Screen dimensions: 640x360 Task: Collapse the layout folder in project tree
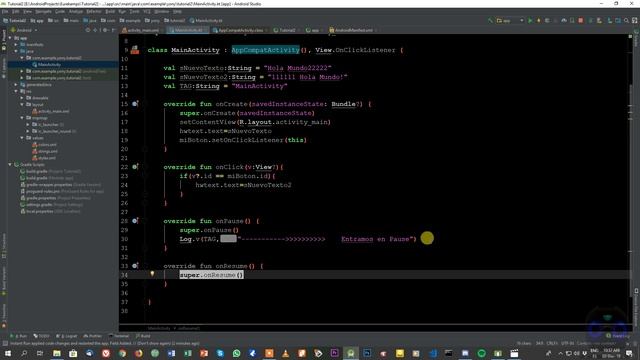[x=22, y=104]
